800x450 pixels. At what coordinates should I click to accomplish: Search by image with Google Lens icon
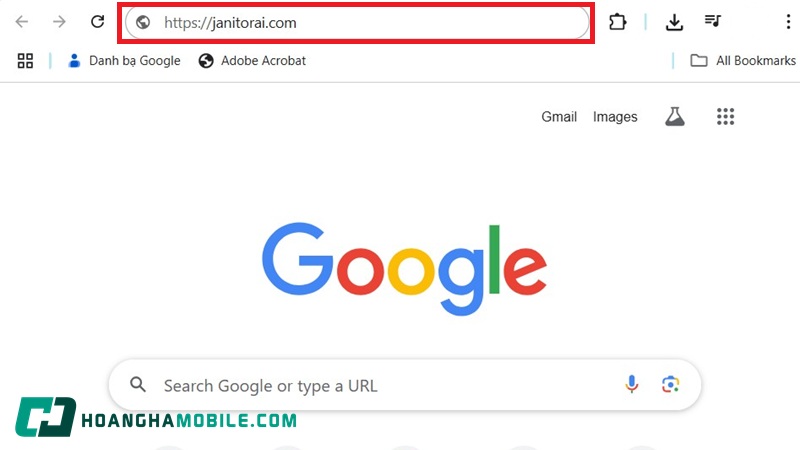[670, 385]
